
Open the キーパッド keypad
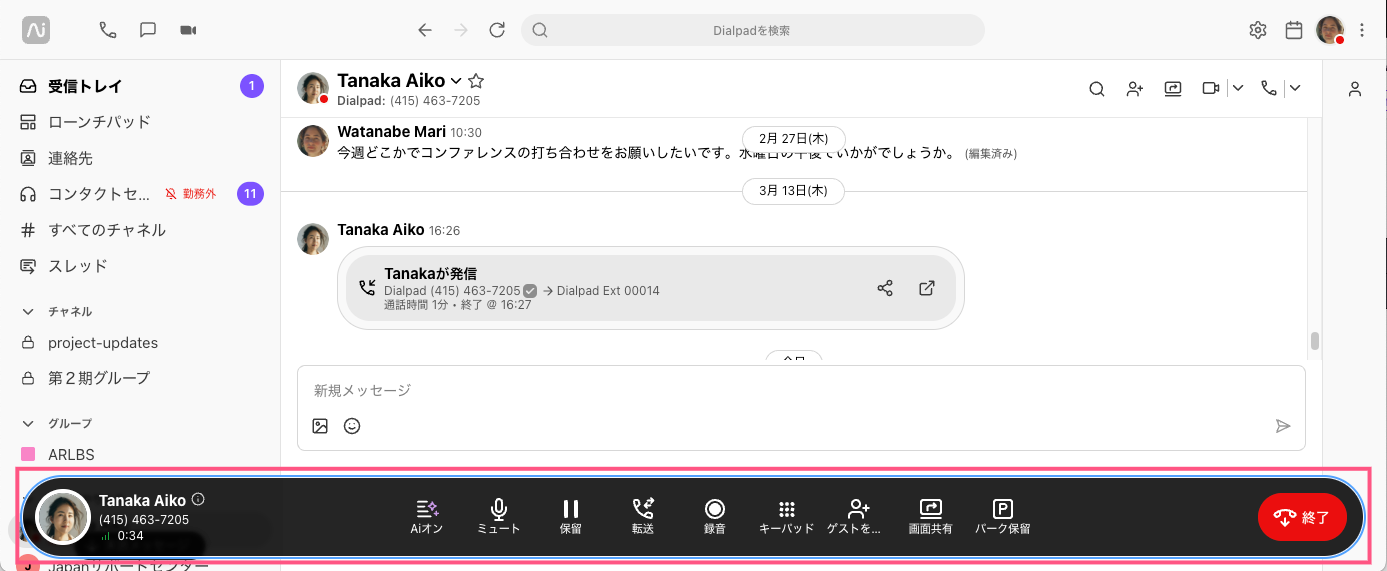787,517
